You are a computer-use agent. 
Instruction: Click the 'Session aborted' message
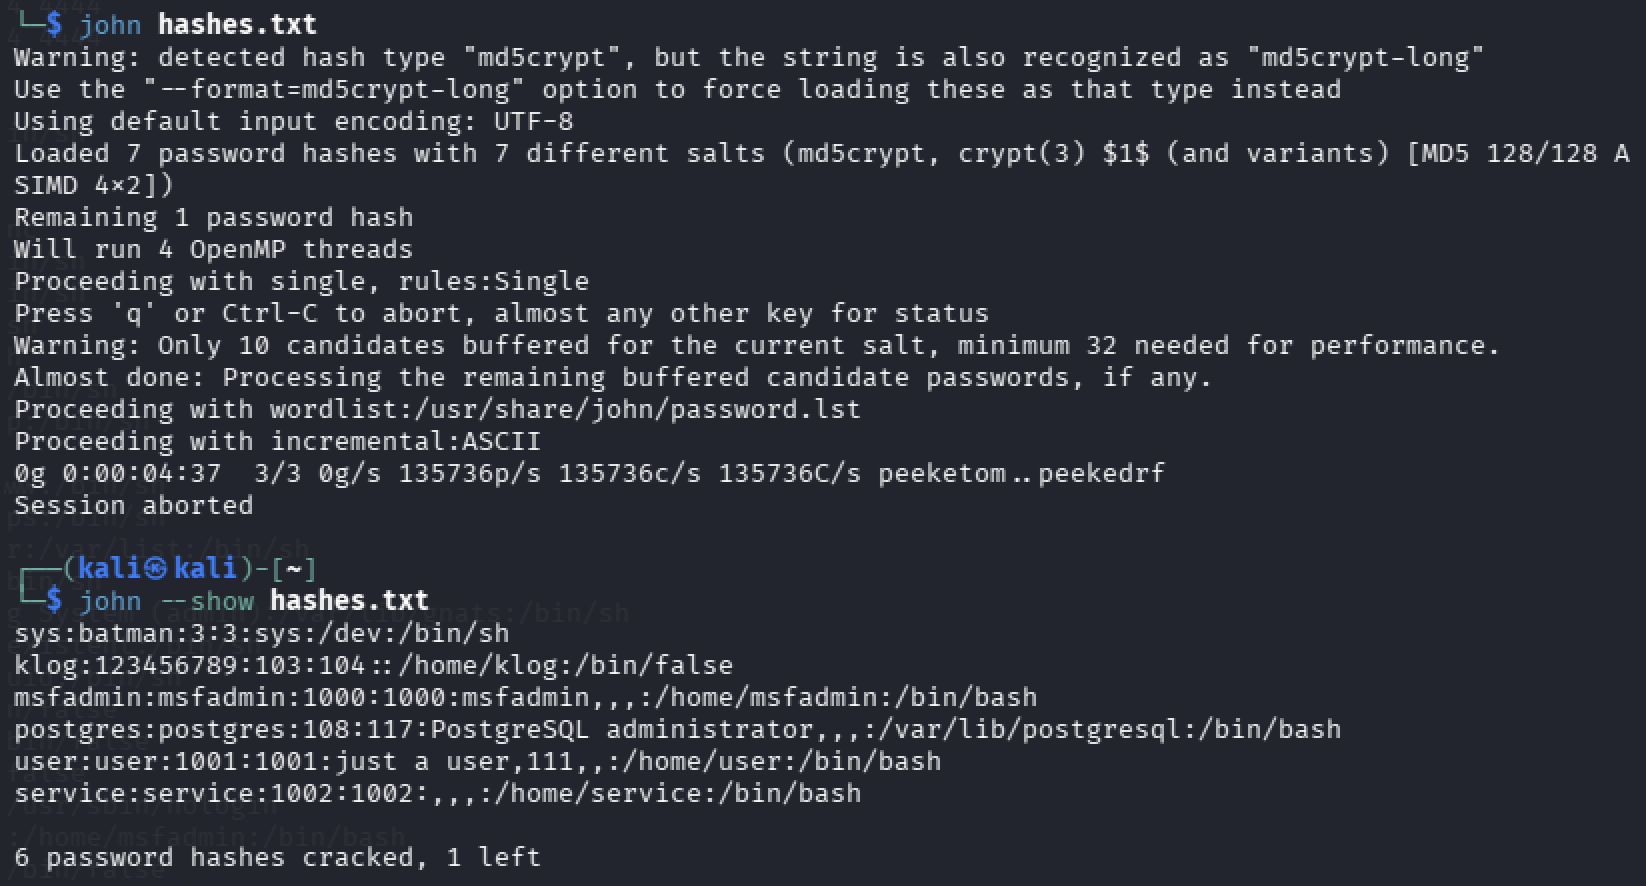tap(134, 505)
